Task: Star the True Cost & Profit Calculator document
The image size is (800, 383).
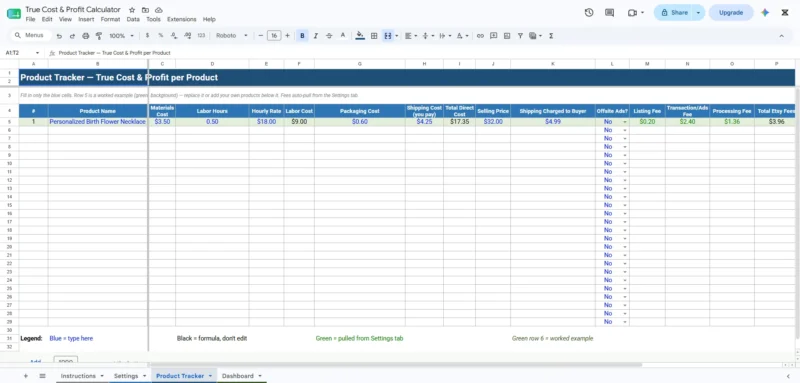Action: [132, 10]
